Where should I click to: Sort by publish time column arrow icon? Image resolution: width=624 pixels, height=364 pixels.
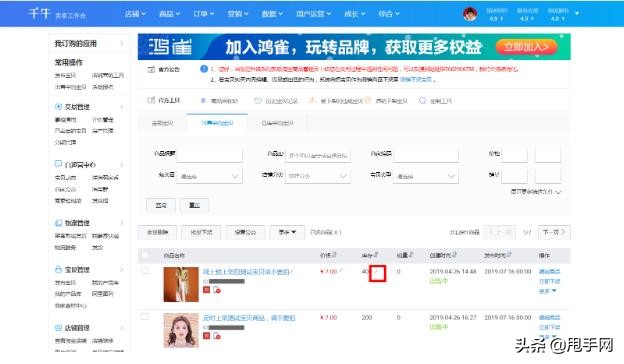pos(509,255)
